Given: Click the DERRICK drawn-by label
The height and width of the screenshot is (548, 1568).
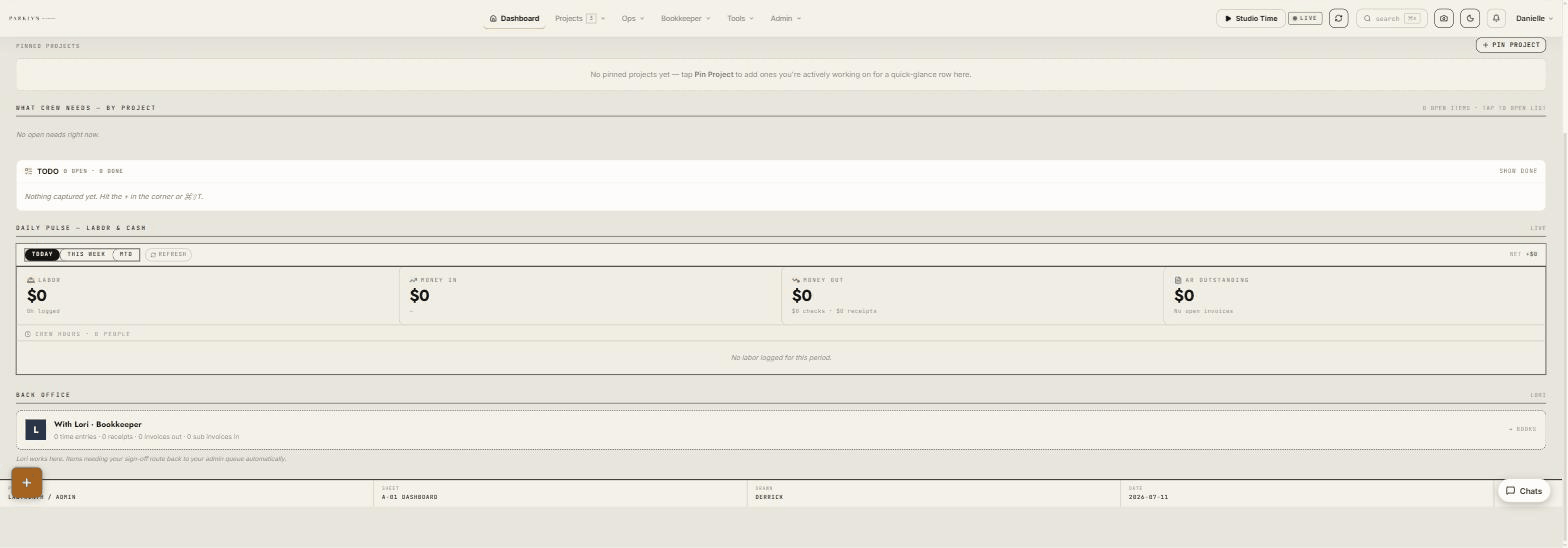Looking at the screenshot, I should click(769, 497).
